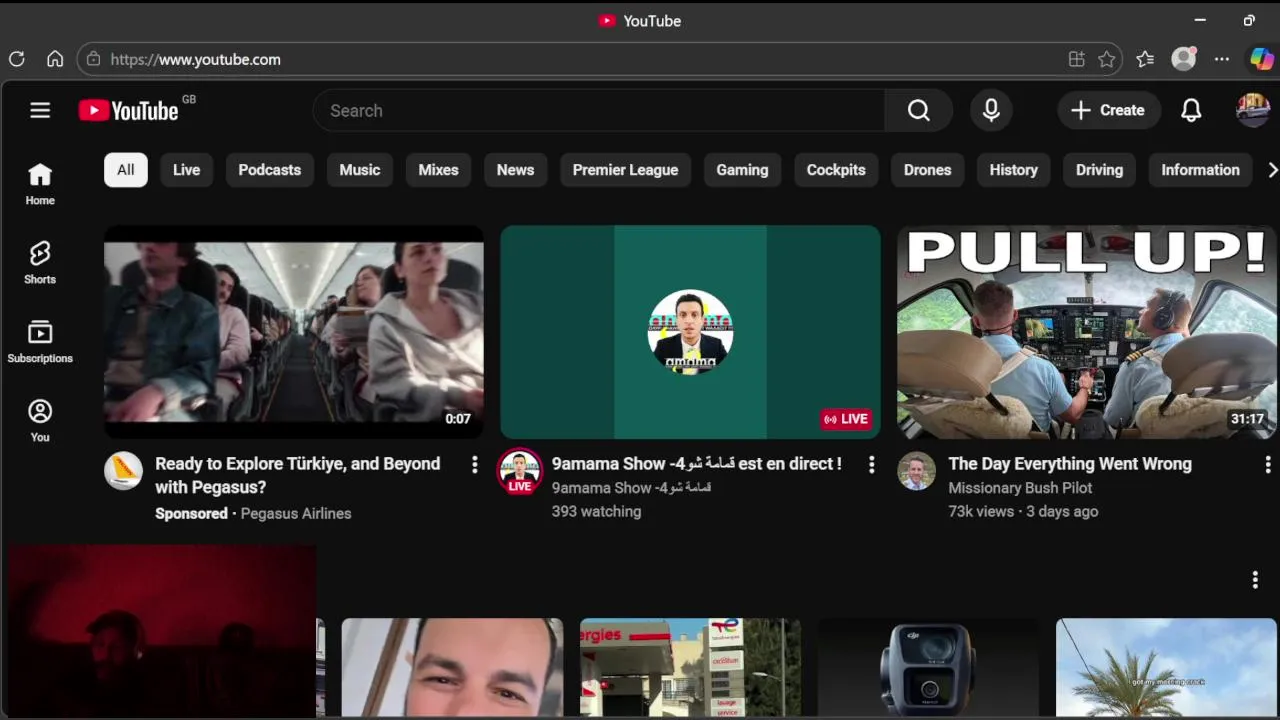Click the YouTube search input field

coord(598,111)
